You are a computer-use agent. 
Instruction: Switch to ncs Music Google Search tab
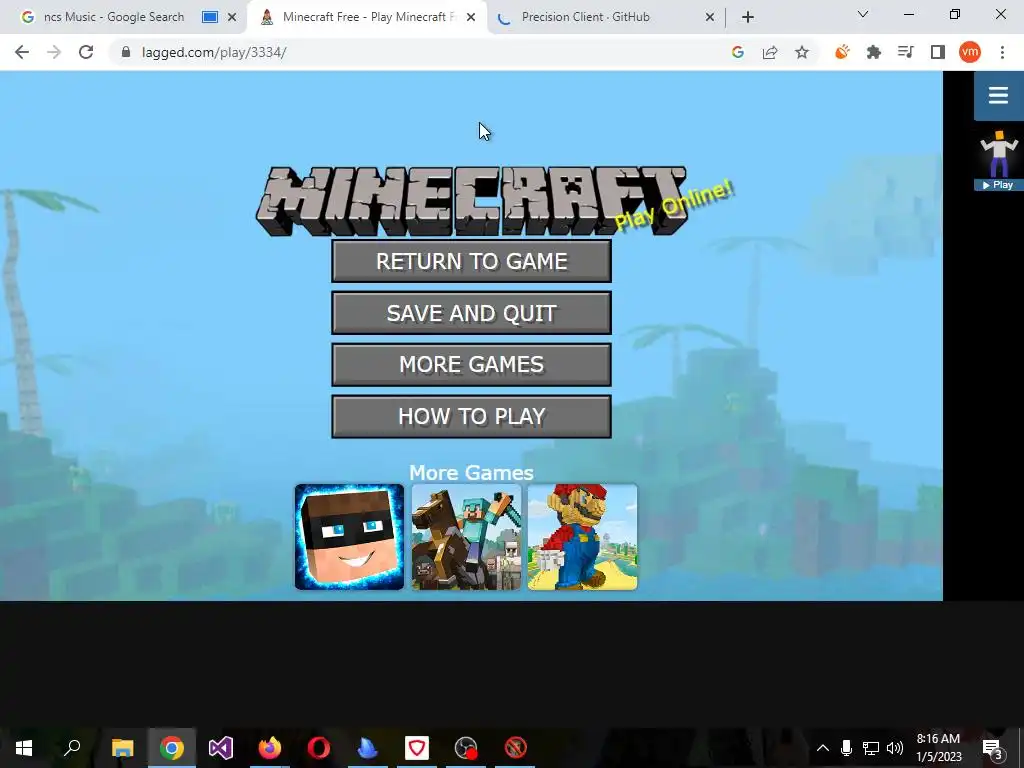pyautogui.click(x=114, y=17)
